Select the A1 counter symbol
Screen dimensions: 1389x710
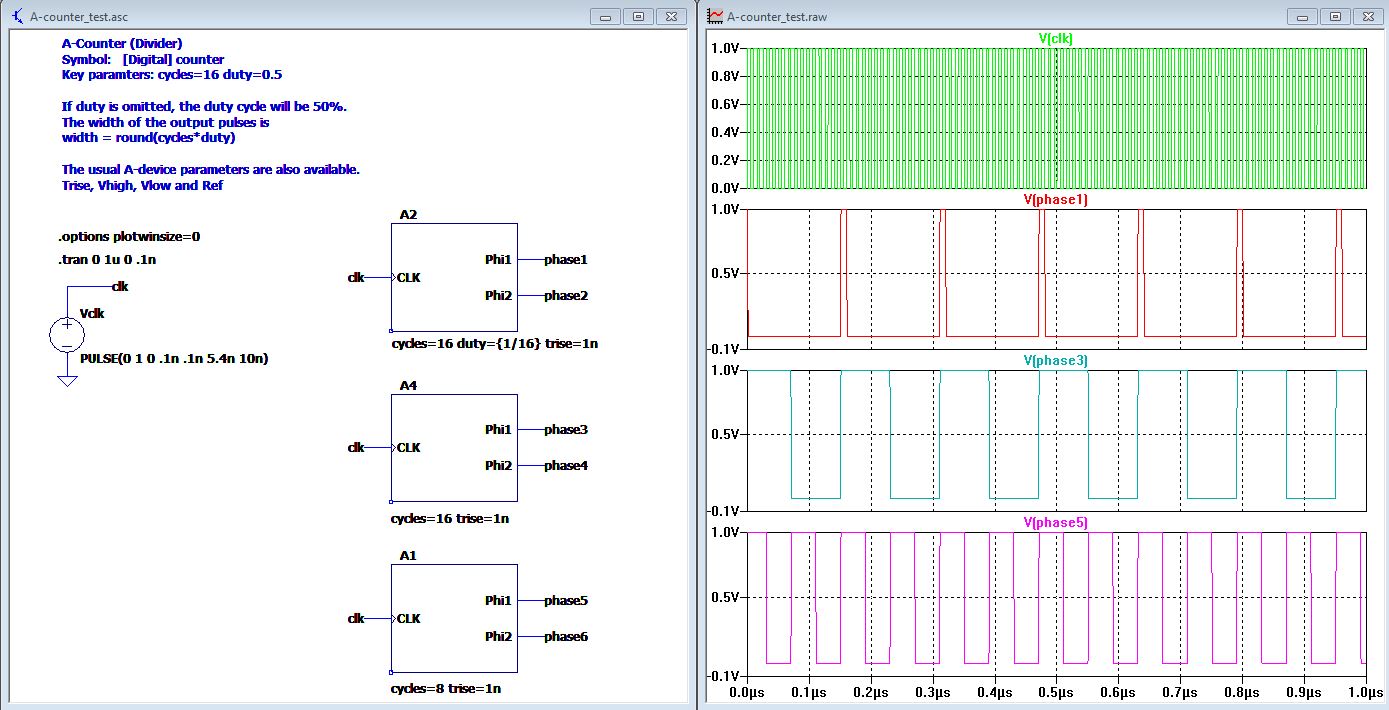(453, 618)
